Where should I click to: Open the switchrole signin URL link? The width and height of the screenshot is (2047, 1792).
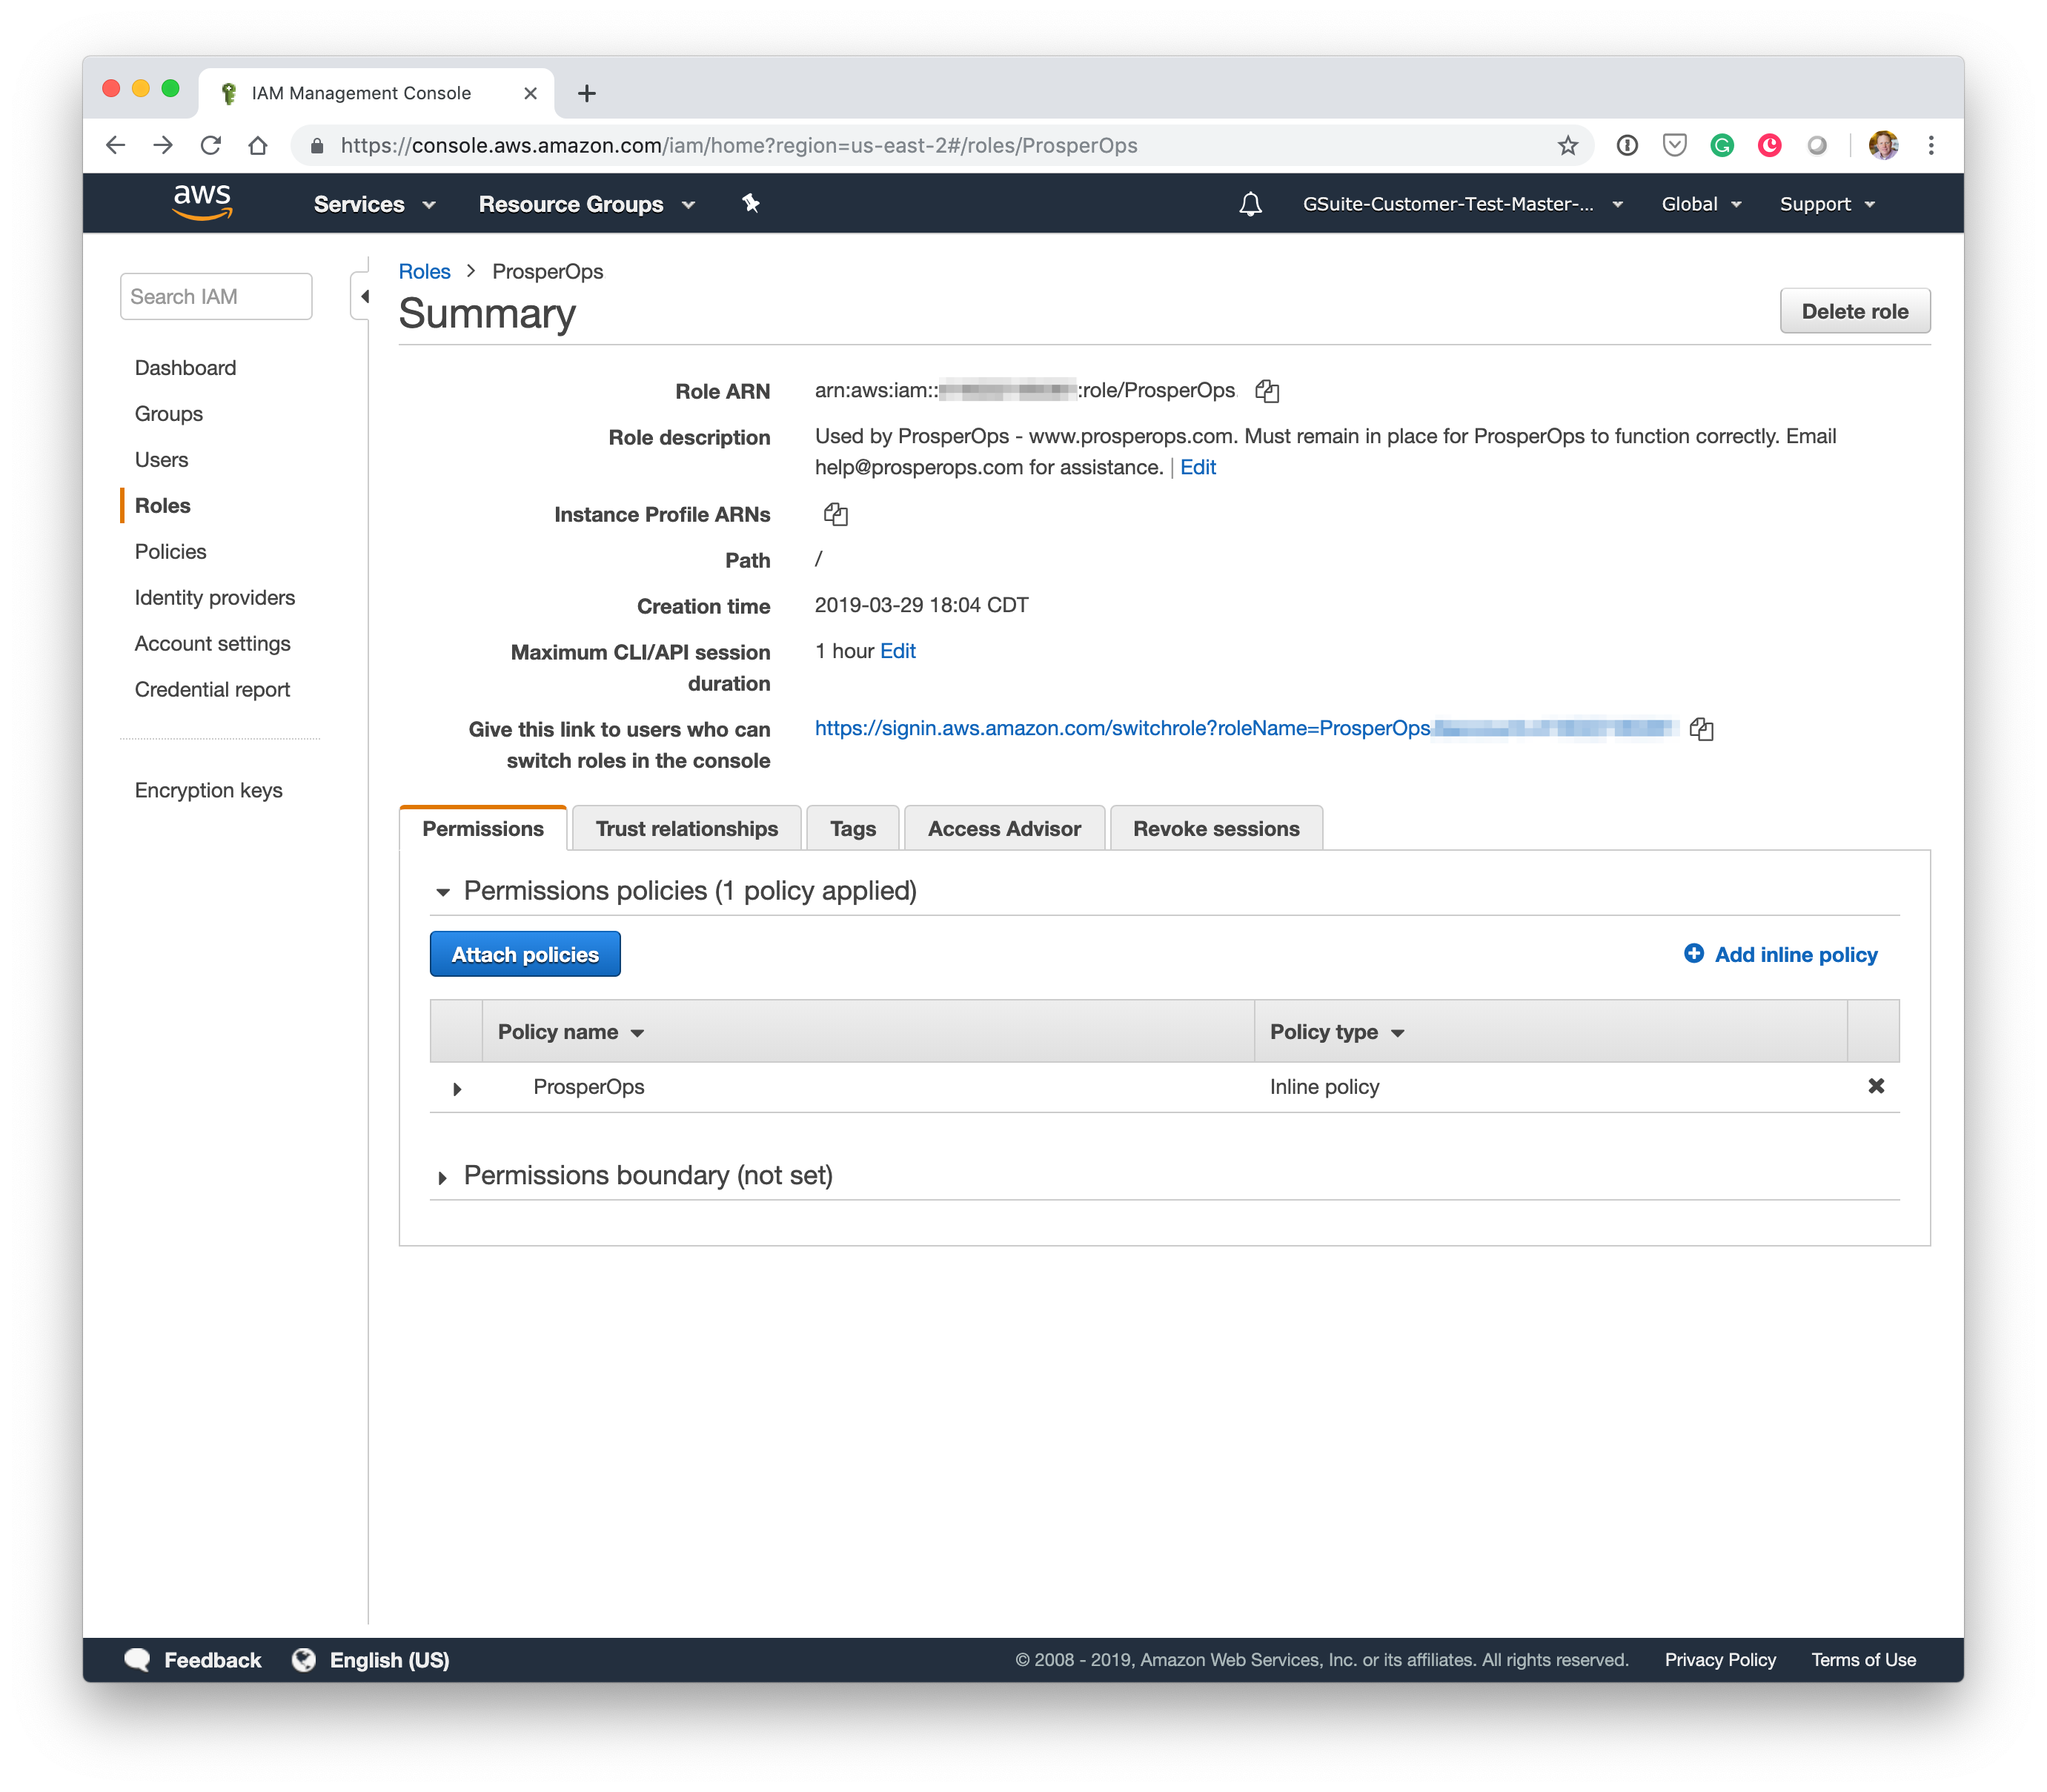(1122, 728)
